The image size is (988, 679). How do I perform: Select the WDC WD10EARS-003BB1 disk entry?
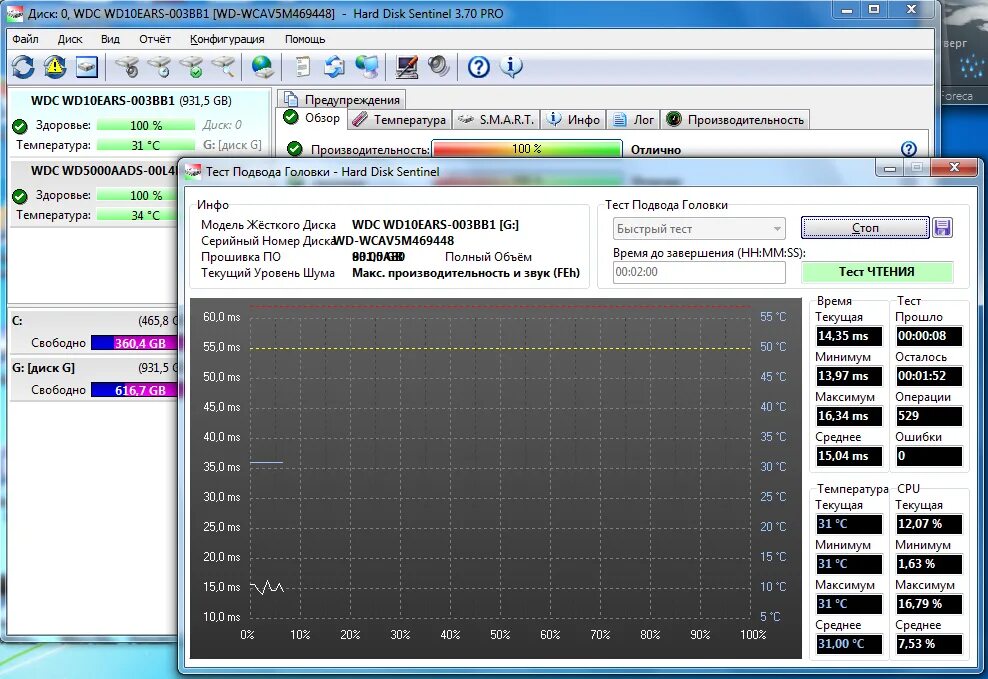(x=139, y=123)
